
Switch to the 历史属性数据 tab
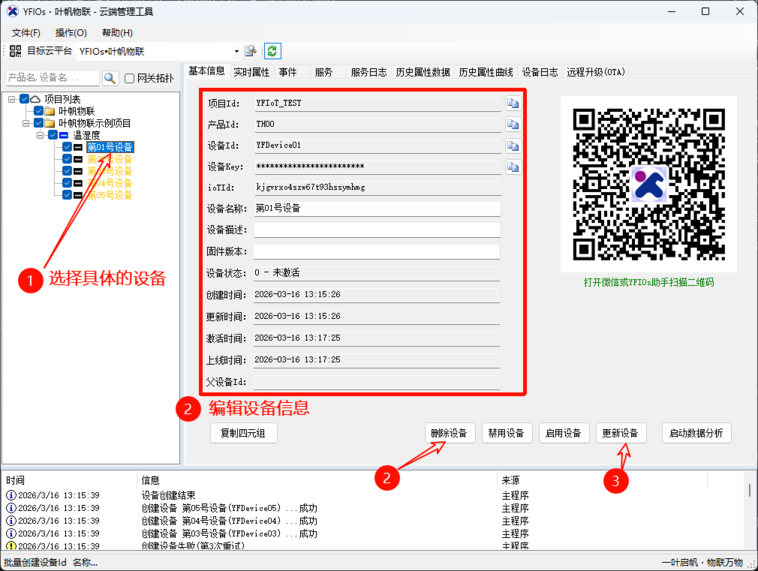(423, 72)
